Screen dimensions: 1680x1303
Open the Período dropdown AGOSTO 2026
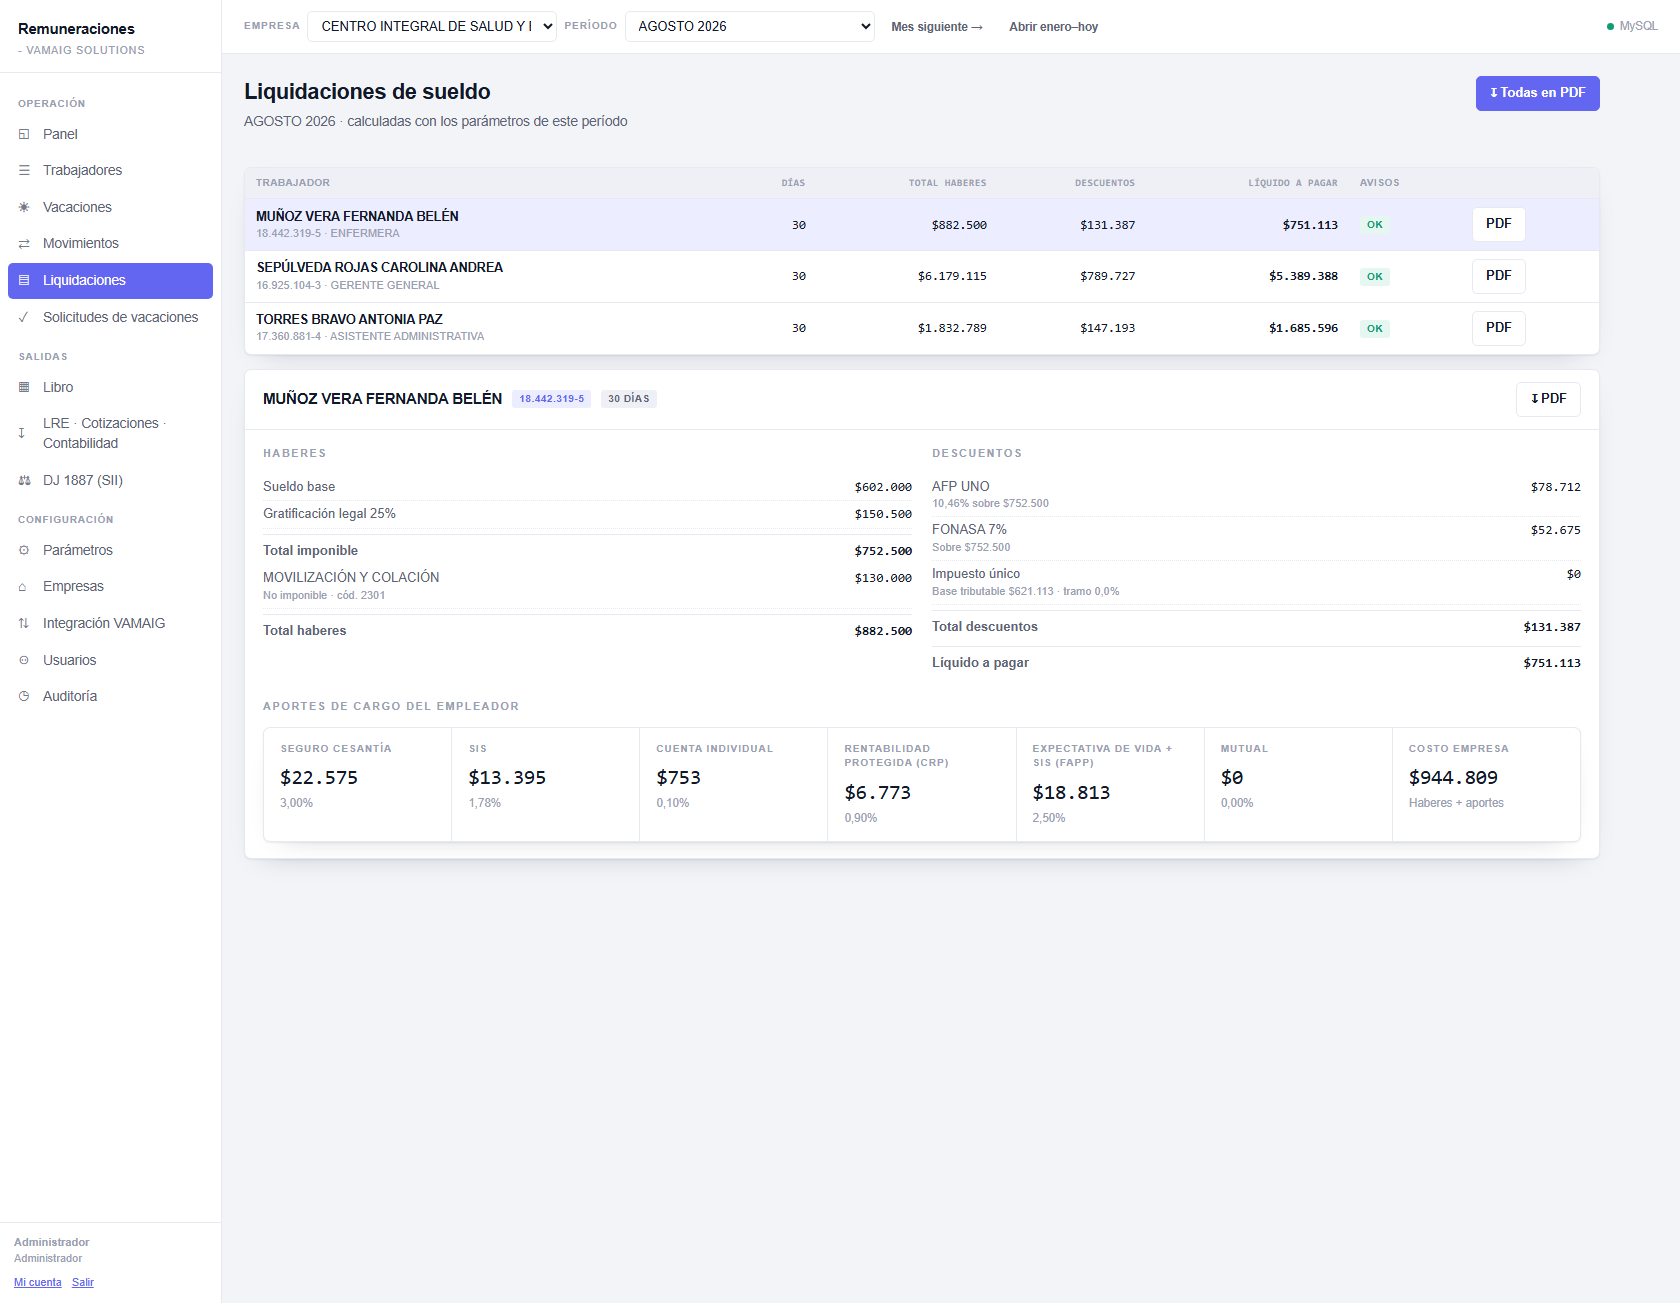pyautogui.click(x=750, y=26)
